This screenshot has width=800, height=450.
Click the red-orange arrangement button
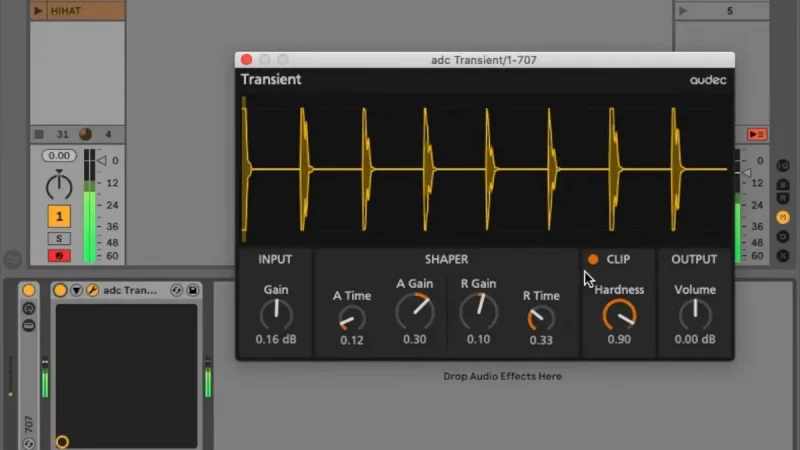coord(757,135)
